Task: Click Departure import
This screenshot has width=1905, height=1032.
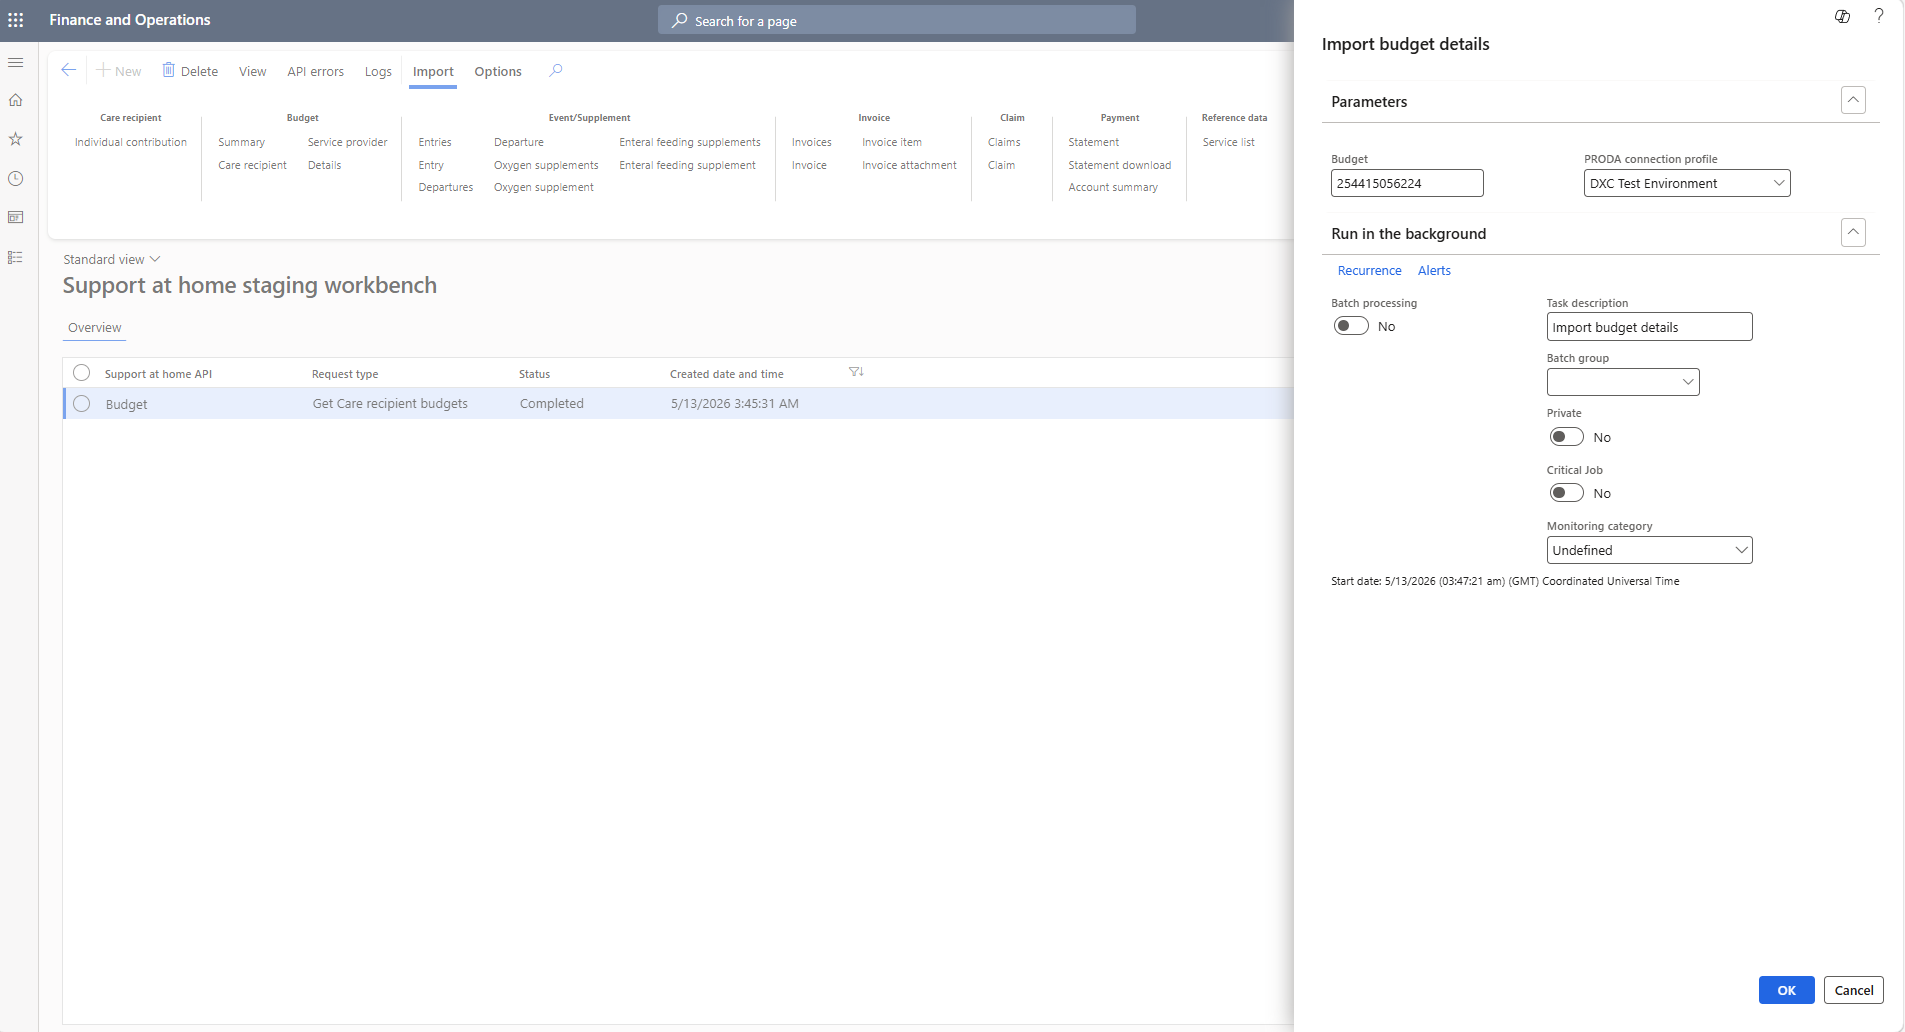Action: click(x=518, y=142)
